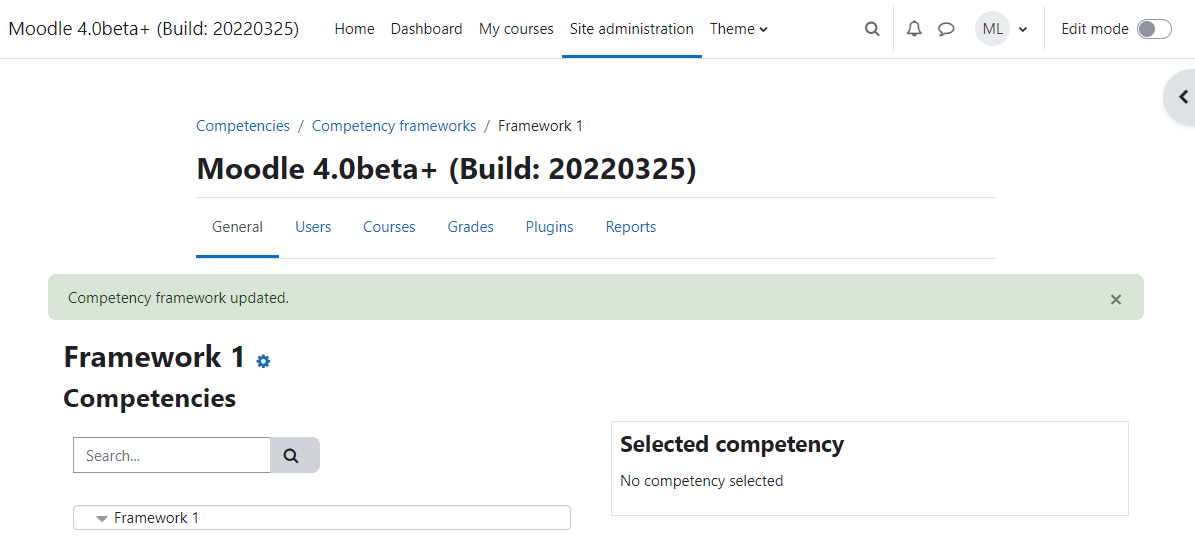Toggle the Edit mode switch
The image size is (1195, 545).
tap(1154, 29)
